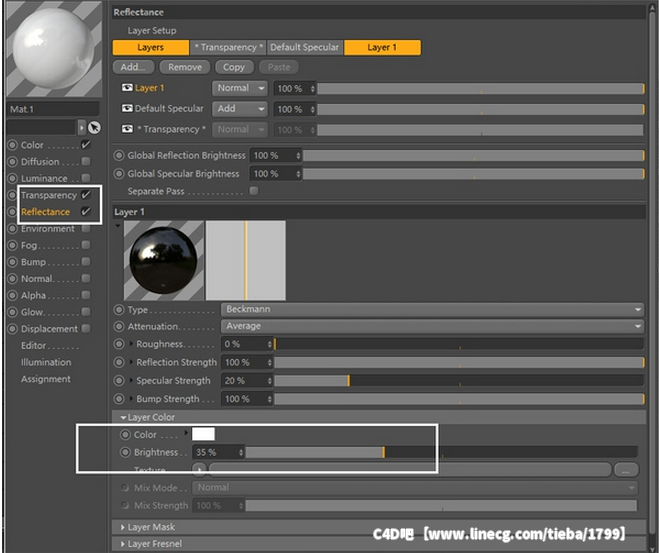This screenshot has height=553, width=659.
Task: Expand the Layer Fresnel section
Action: coord(123,544)
